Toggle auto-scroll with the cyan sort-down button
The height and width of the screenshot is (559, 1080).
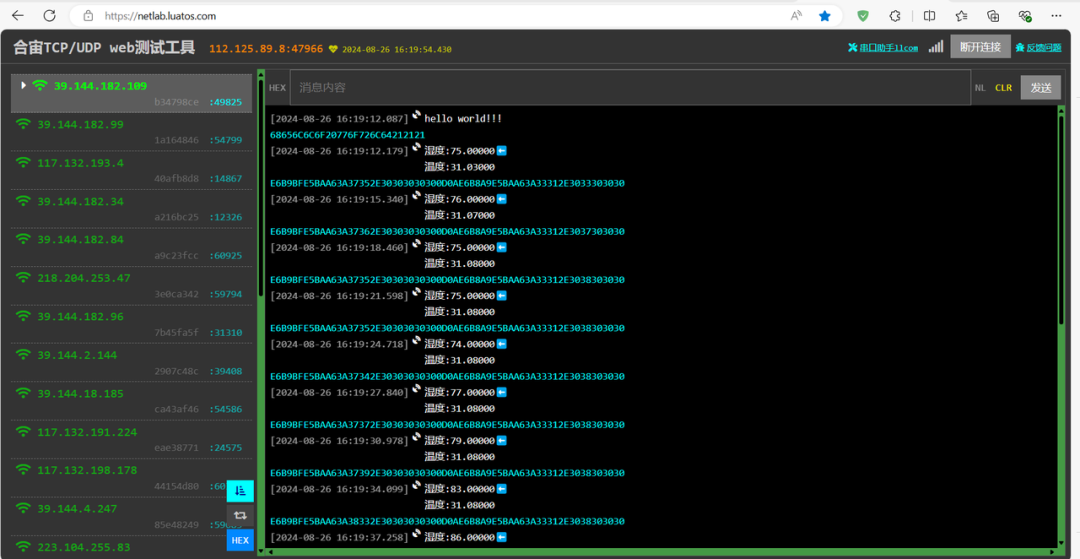tap(240, 491)
